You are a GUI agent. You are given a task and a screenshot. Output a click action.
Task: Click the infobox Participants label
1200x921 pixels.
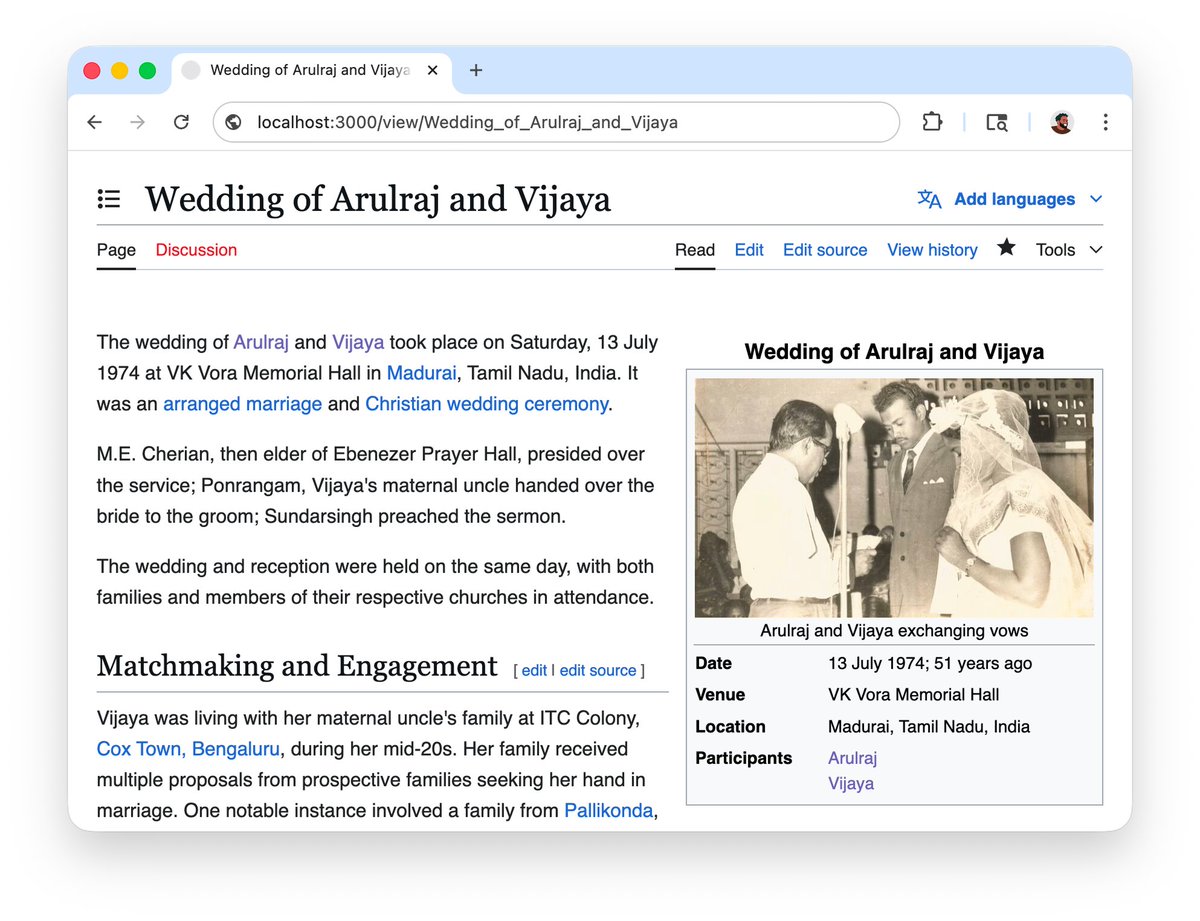tap(743, 758)
